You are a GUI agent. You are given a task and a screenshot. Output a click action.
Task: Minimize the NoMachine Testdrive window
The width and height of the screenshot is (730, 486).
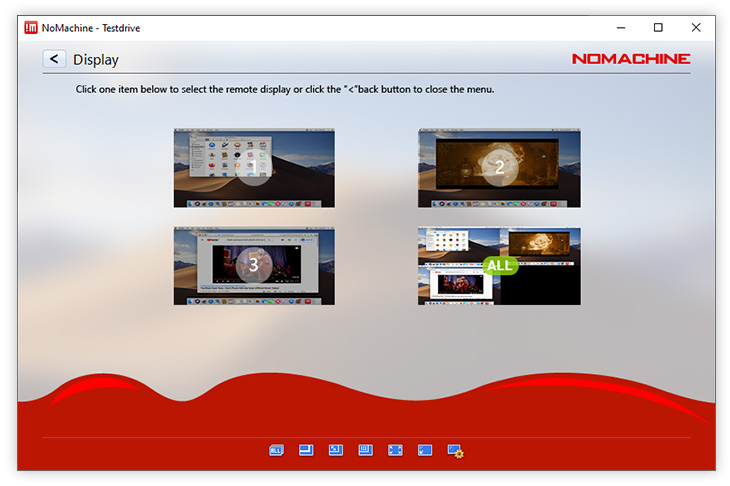click(620, 28)
